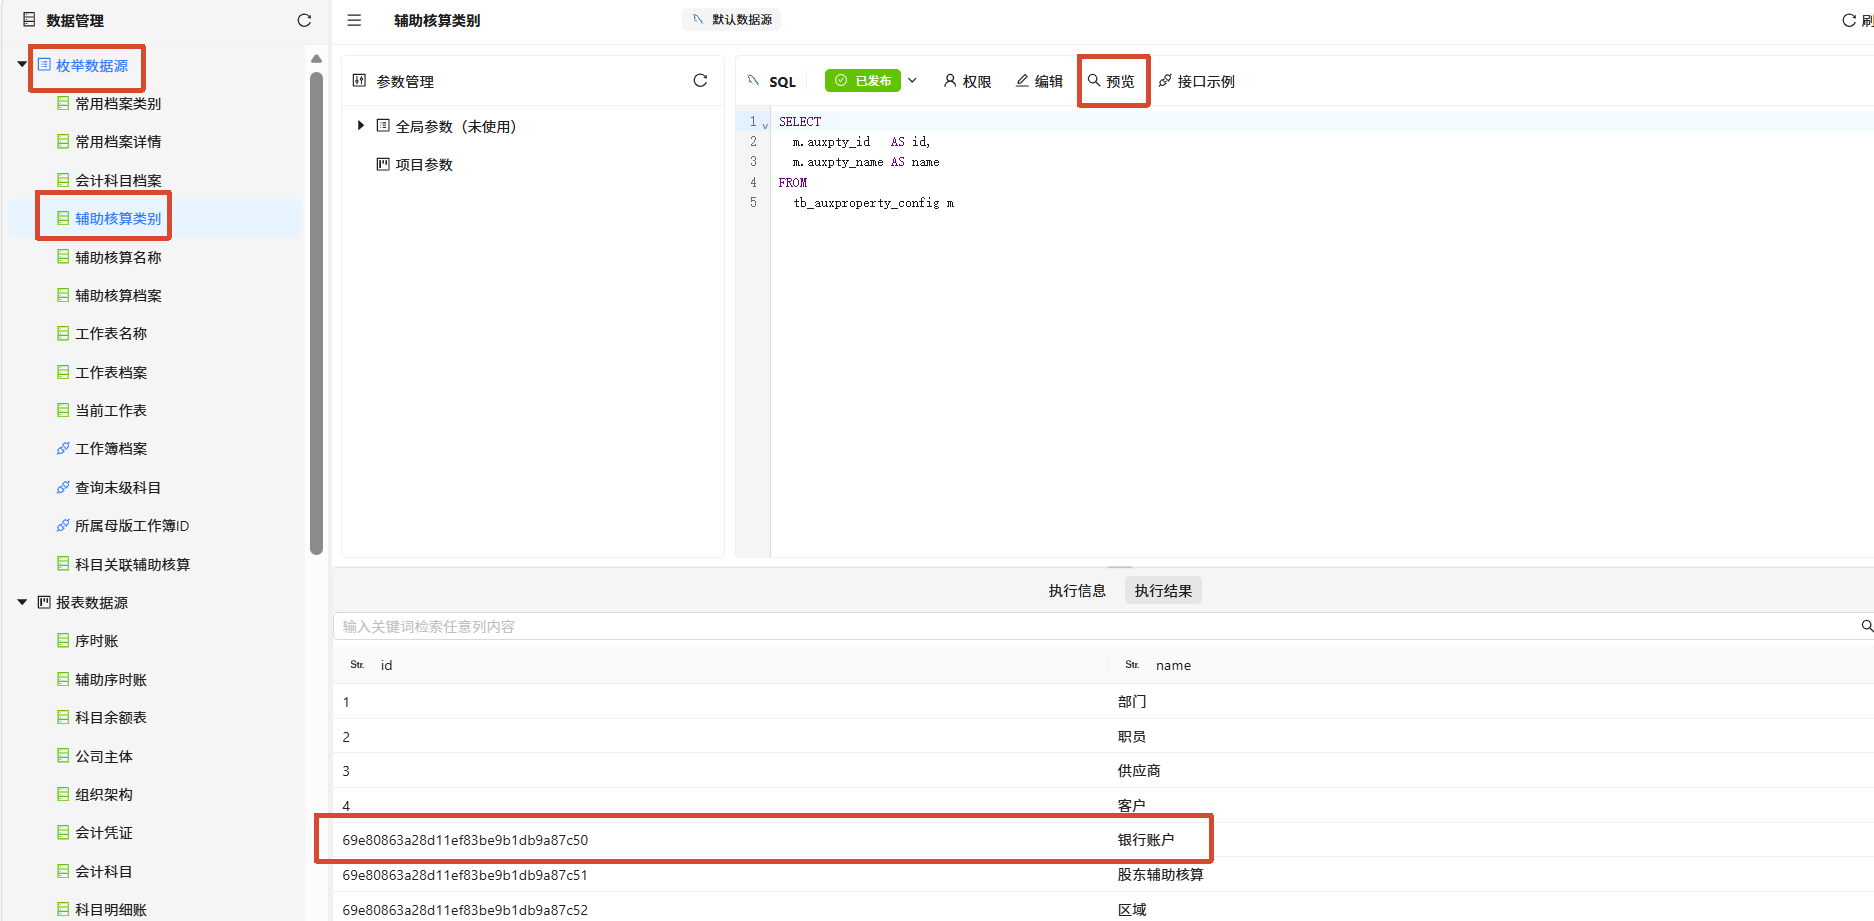This screenshot has width=1874, height=921.
Task: Open 权限 permissions settings
Action: tap(967, 81)
